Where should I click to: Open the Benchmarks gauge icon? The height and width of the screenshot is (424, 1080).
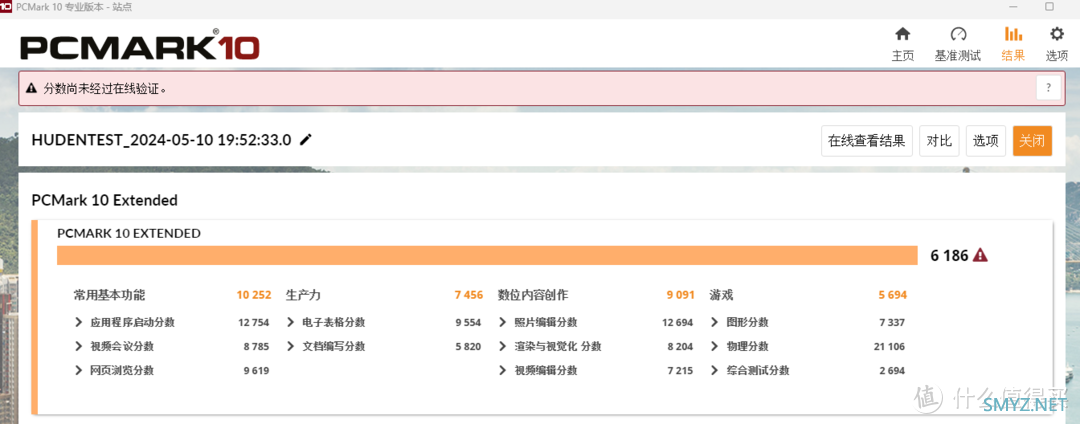(957, 35)
